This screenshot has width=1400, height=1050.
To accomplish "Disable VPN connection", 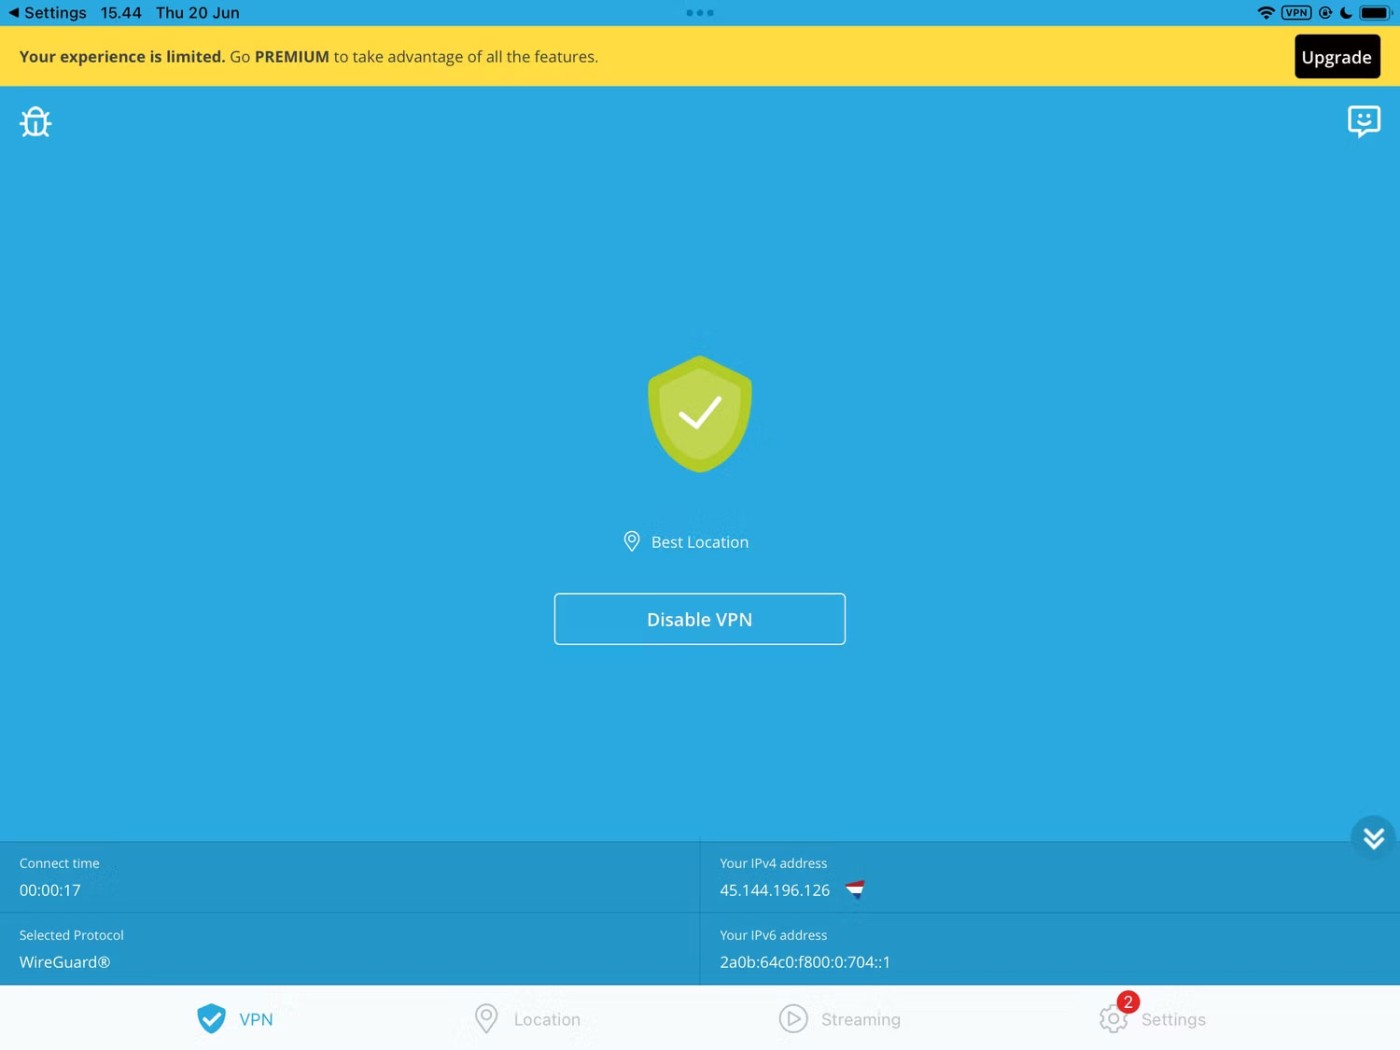I will coord(699,619).
